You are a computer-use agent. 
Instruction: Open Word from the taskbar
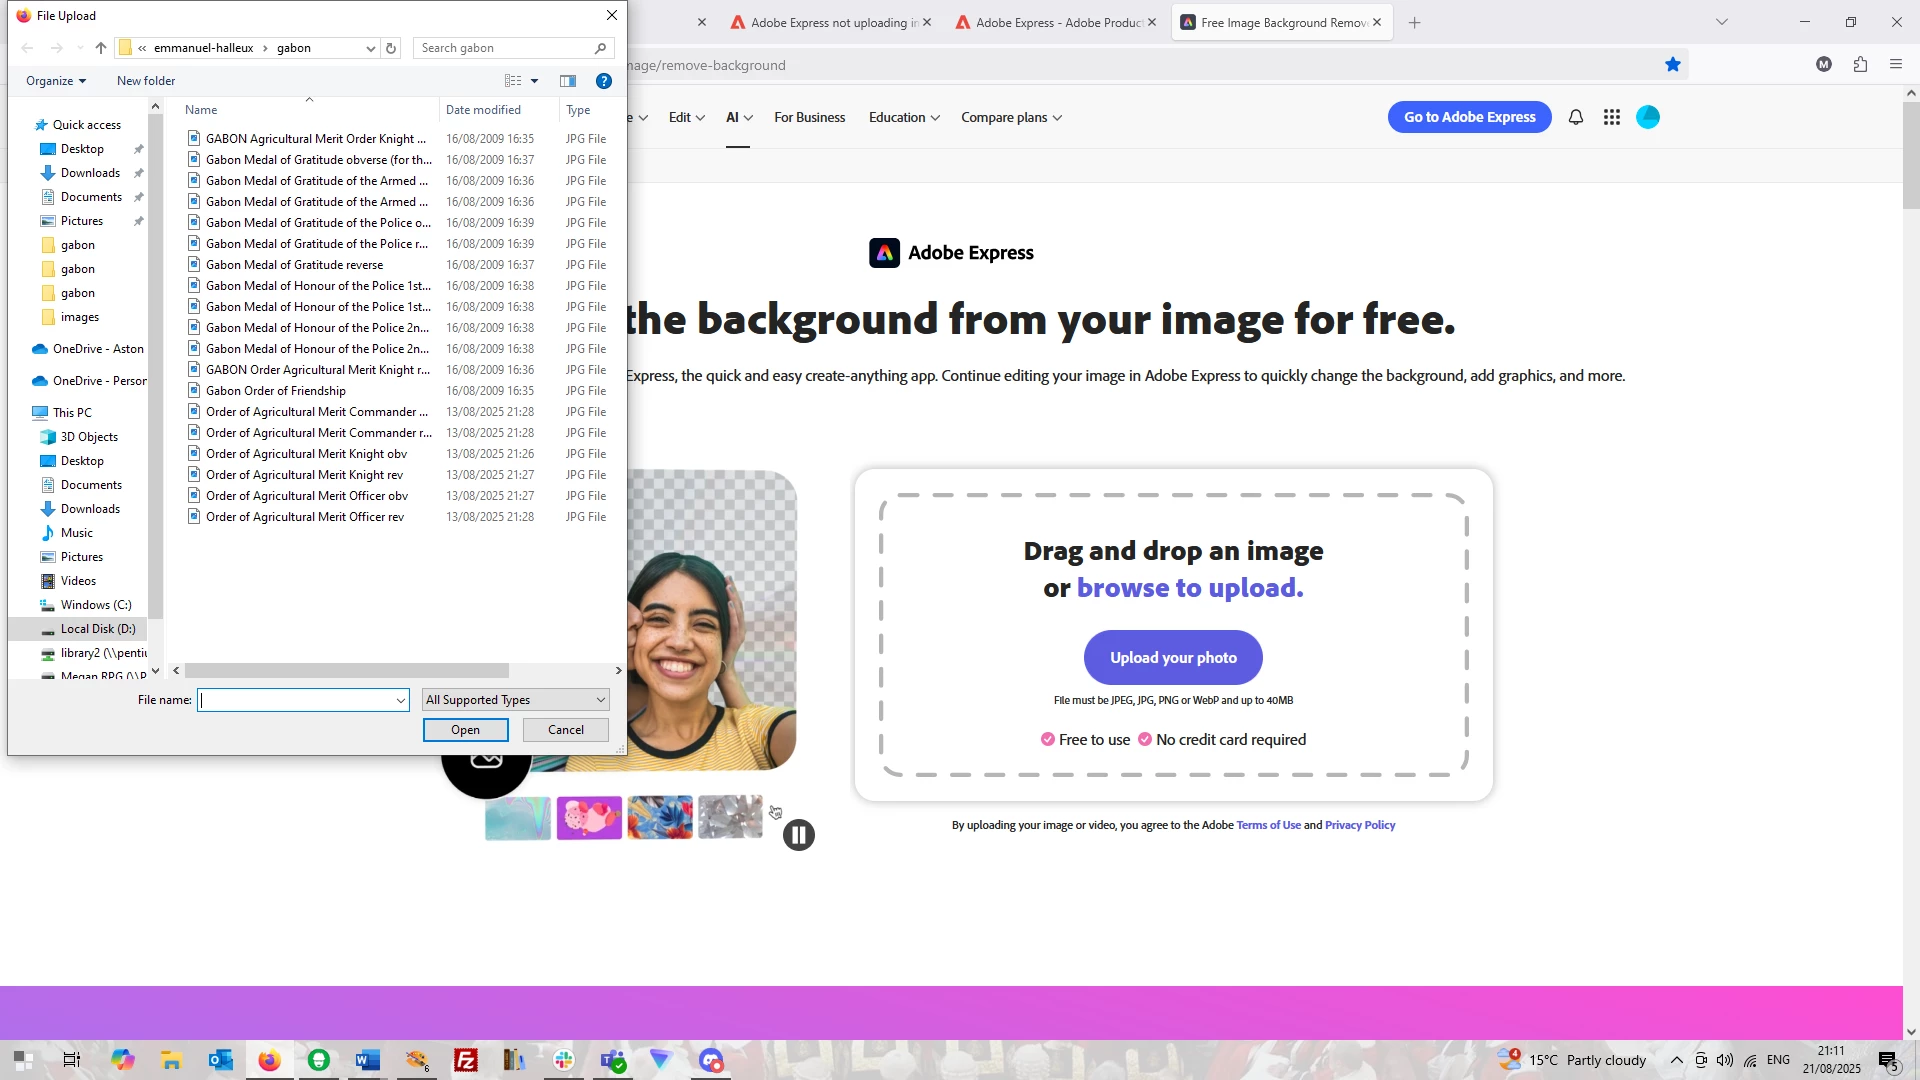pos(367,1060)
